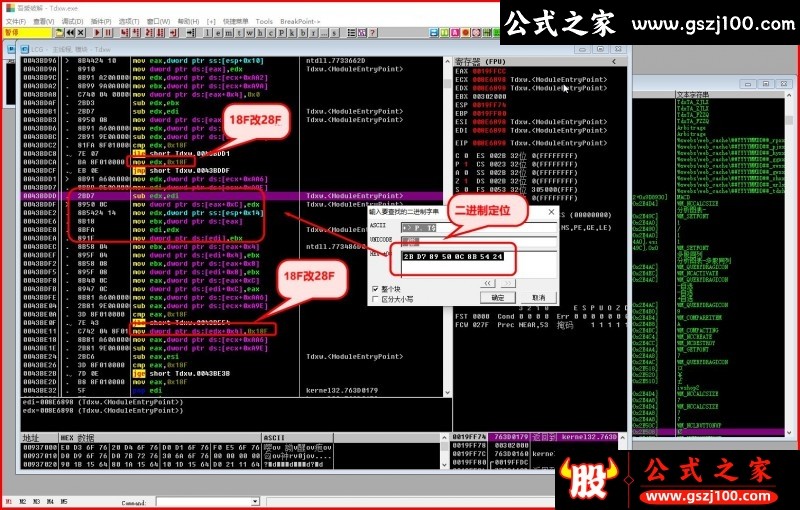The image size is (800, 510).
Task: Click the help question mark icon
Action: [x=372, y=33]
